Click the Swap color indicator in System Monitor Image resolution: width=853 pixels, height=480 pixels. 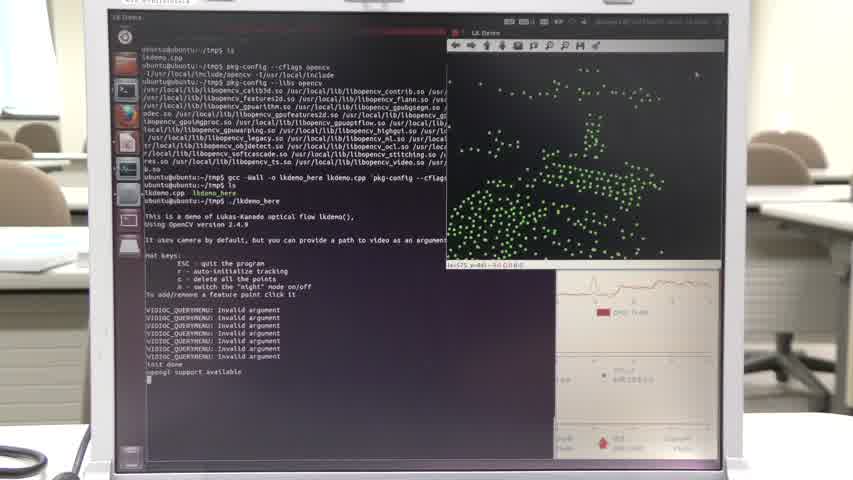tap(604, 375)
